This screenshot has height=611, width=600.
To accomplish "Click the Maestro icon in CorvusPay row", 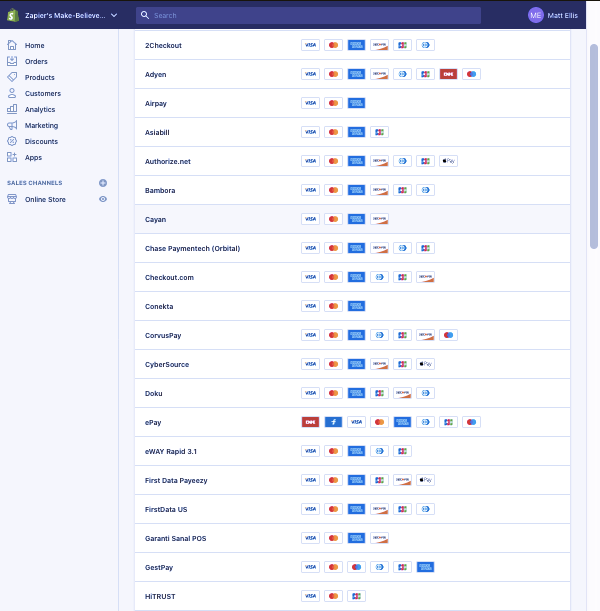I will tap(448, 335).
